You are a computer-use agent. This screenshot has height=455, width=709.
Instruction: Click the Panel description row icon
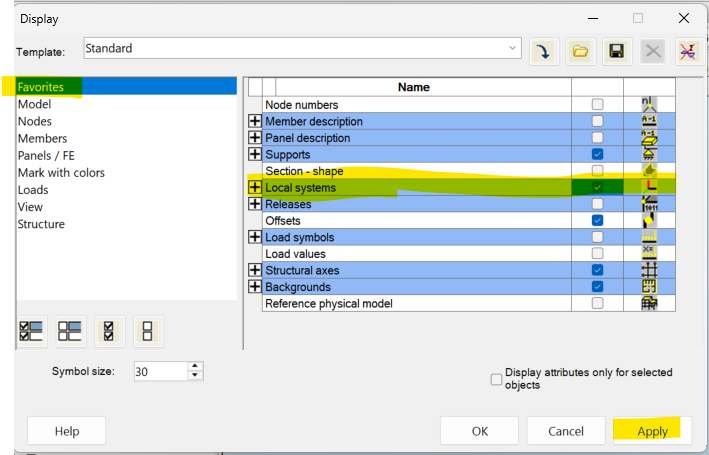coord(649,137)
